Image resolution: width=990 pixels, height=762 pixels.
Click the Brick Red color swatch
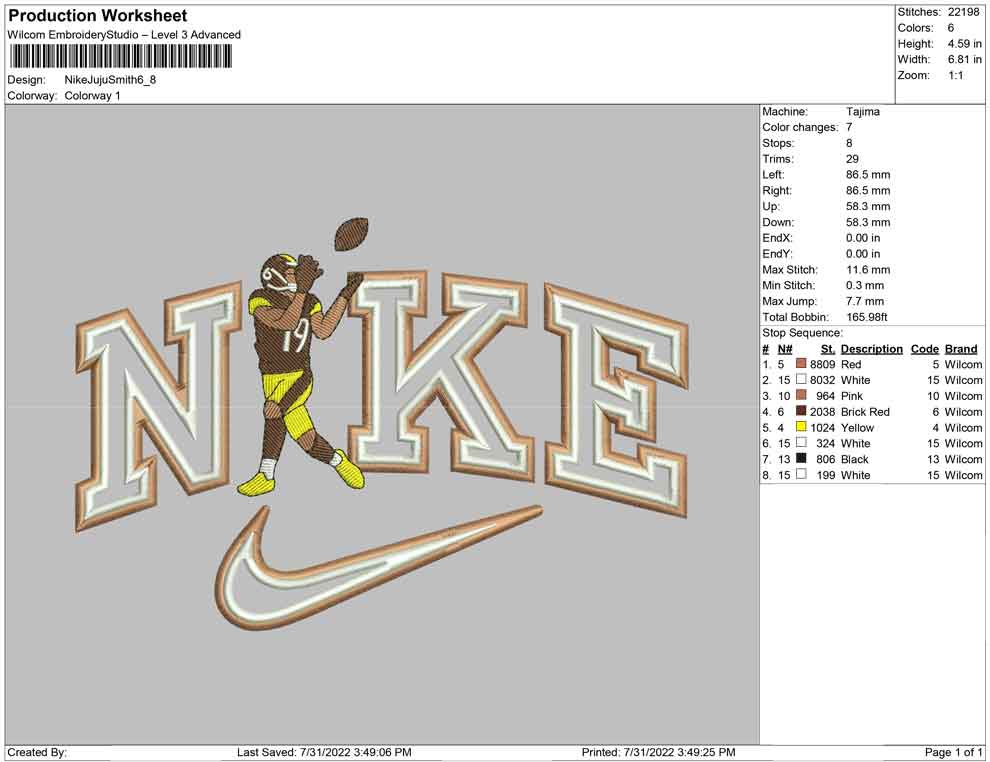(x=801, y=411)
